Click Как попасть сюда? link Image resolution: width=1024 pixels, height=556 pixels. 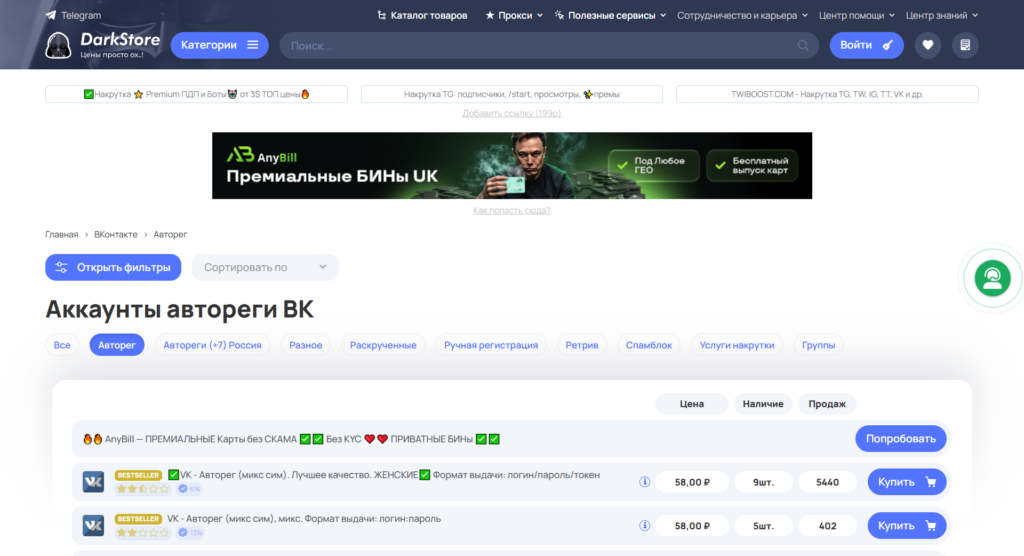point(511,210)
